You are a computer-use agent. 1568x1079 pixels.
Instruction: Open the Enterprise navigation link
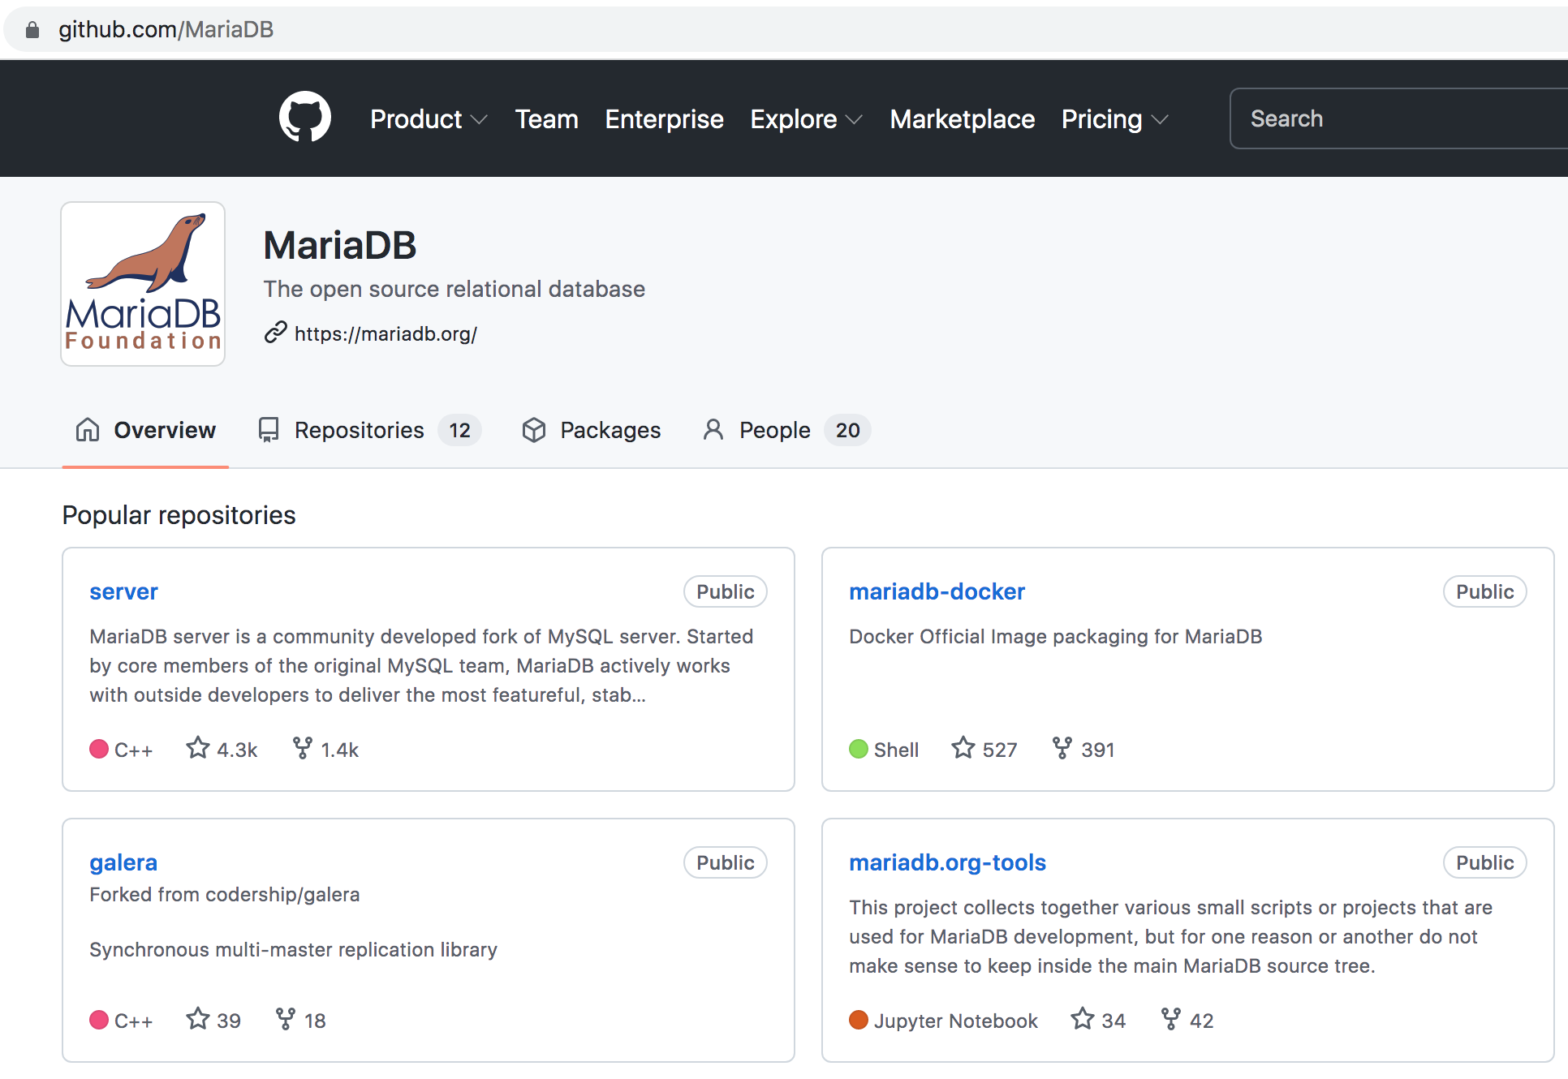coord(664,119)
